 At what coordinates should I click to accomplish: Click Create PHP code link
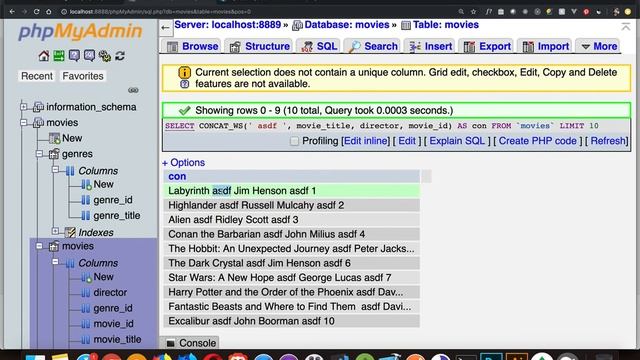[x=538, y=141]
